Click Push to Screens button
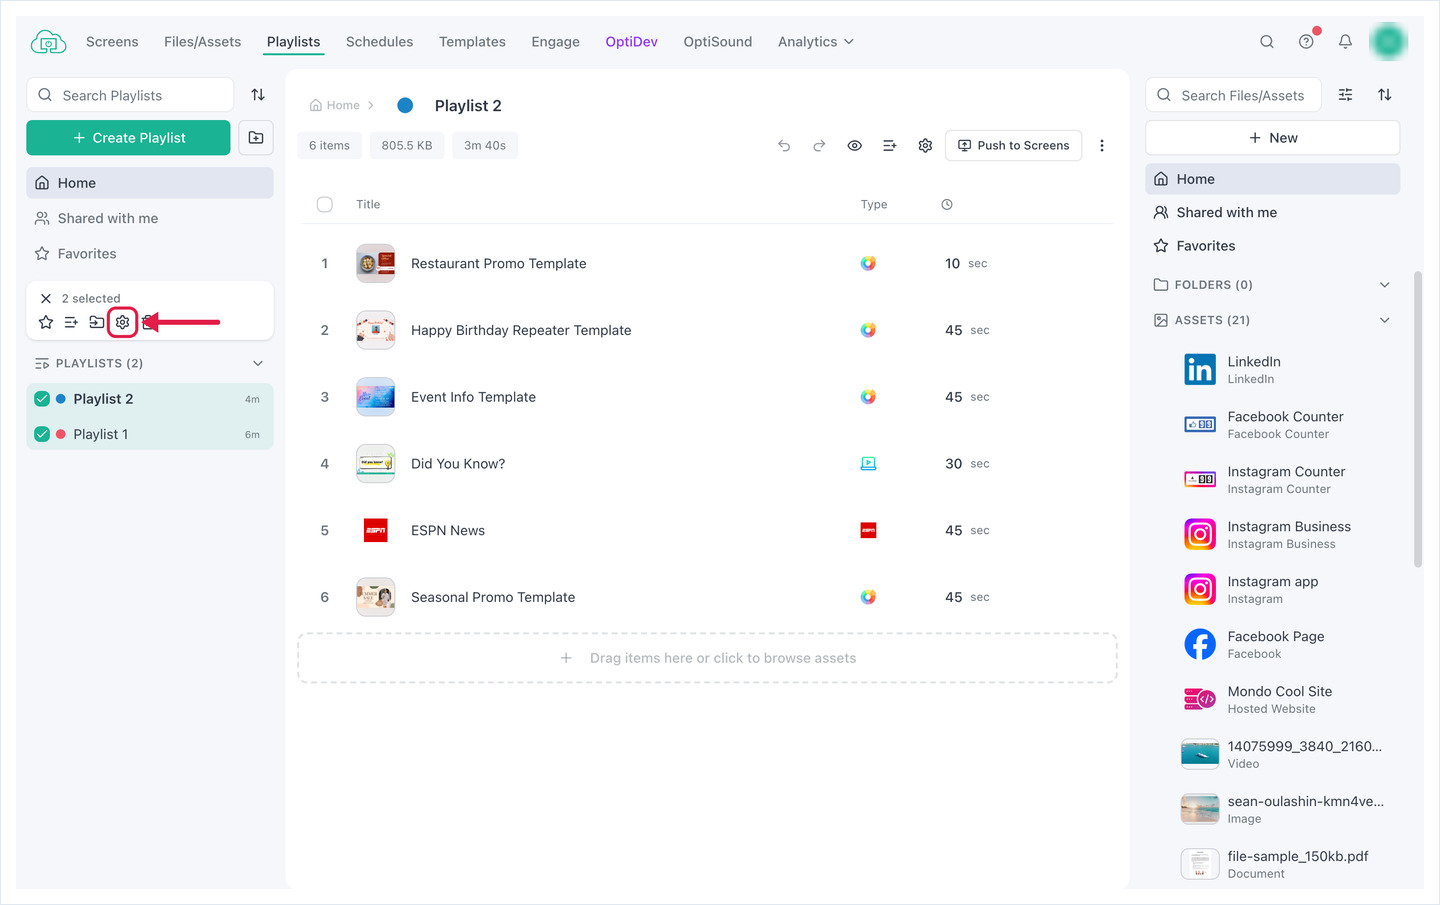 (1013, 146)
